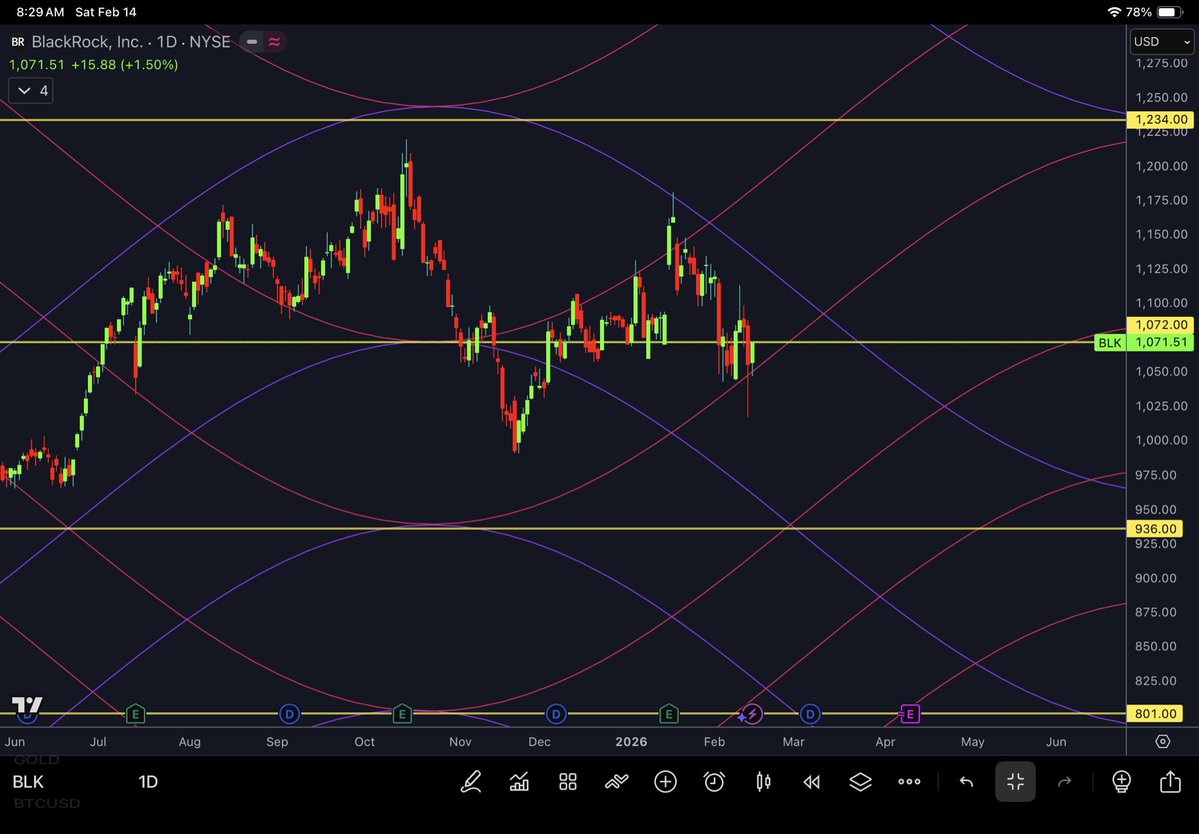This screenshot has width=1199, height=834.
Task: Tap the BR BlackRock symbol logo
Action: [x=18, y=42]
